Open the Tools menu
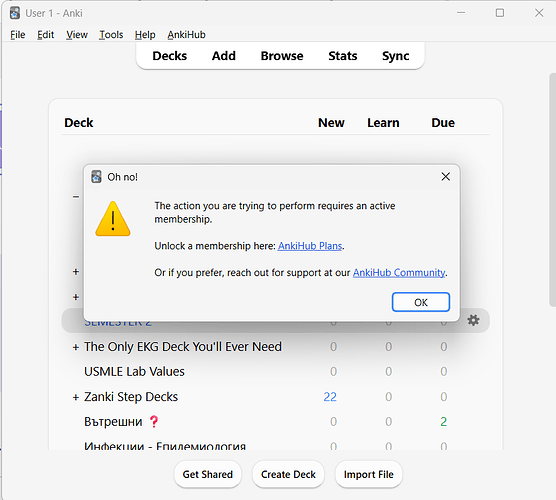The height and width of the screenshot is (500, 556). tap(111, 35)
